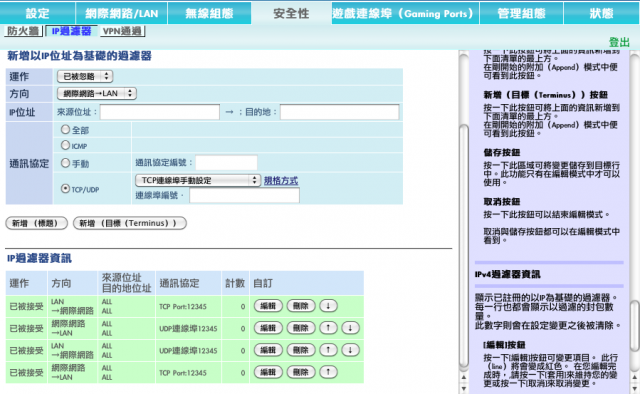
Task: Delete first LAN→網際網路 TCP Port row
Action: [301, 306]
